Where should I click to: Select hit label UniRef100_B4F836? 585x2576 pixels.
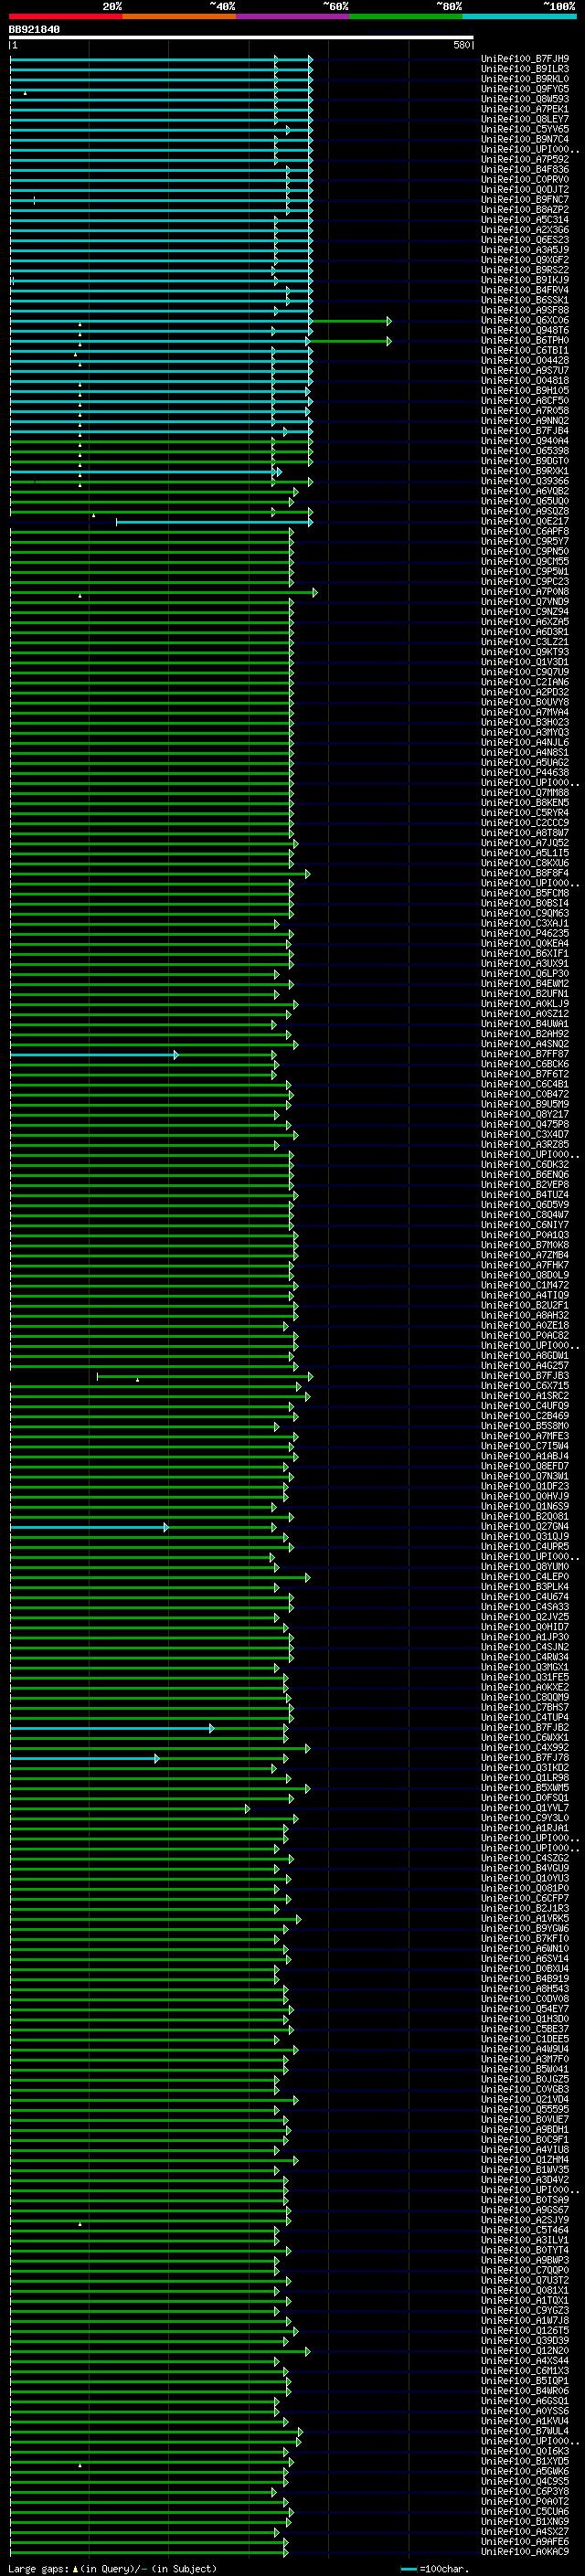pyautogui.click(x=525, y=170)
